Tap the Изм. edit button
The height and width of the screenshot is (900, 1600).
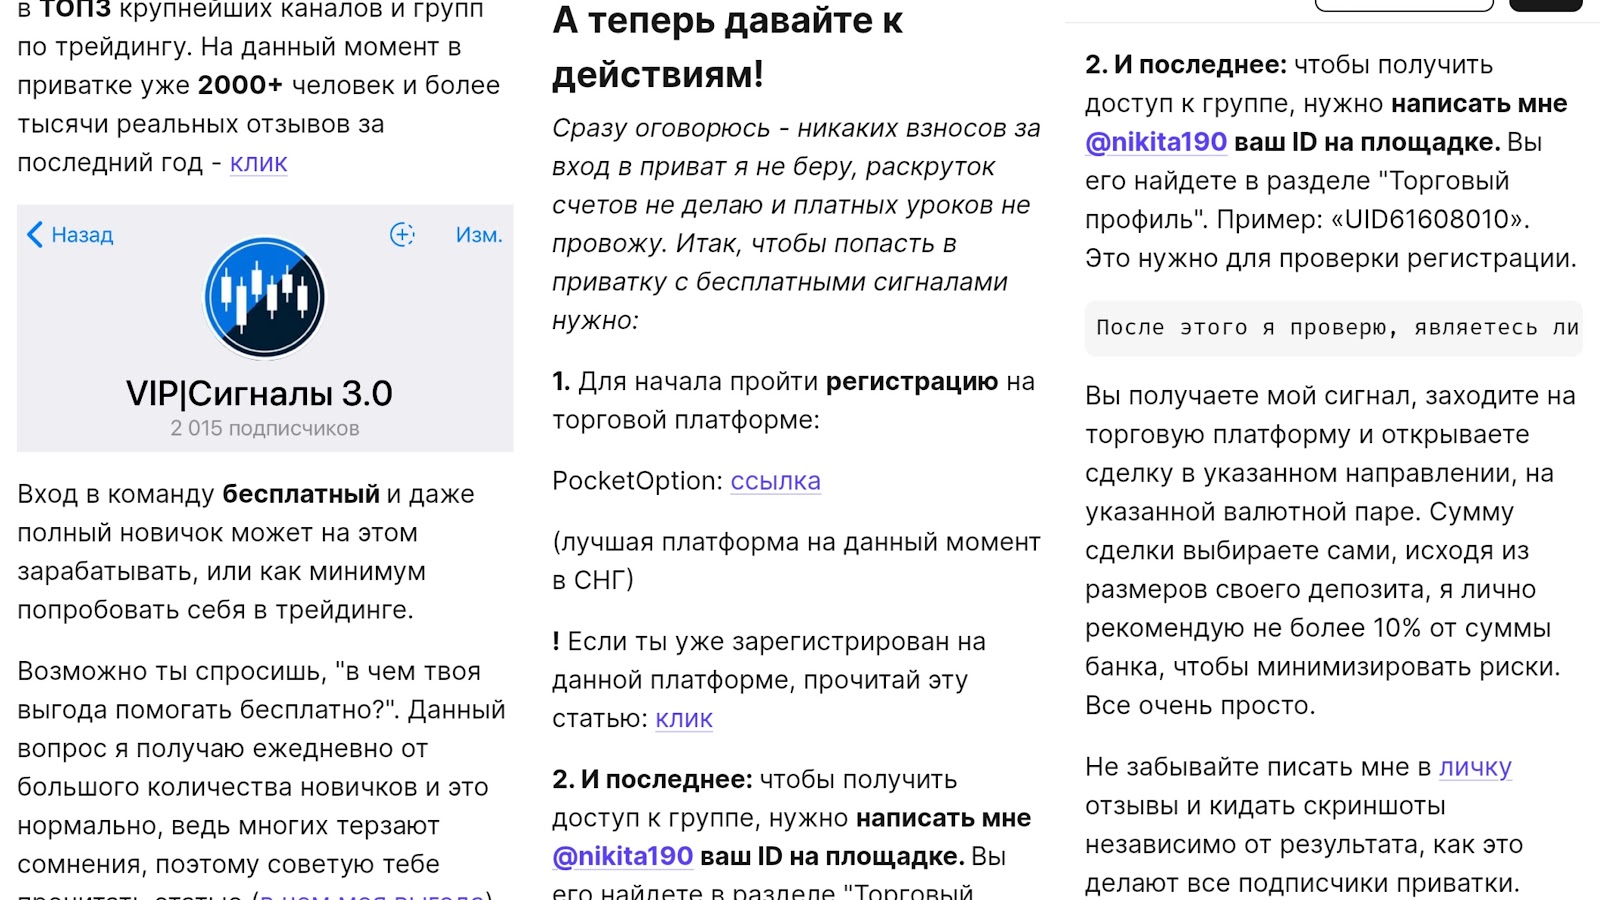pos(479,235)
